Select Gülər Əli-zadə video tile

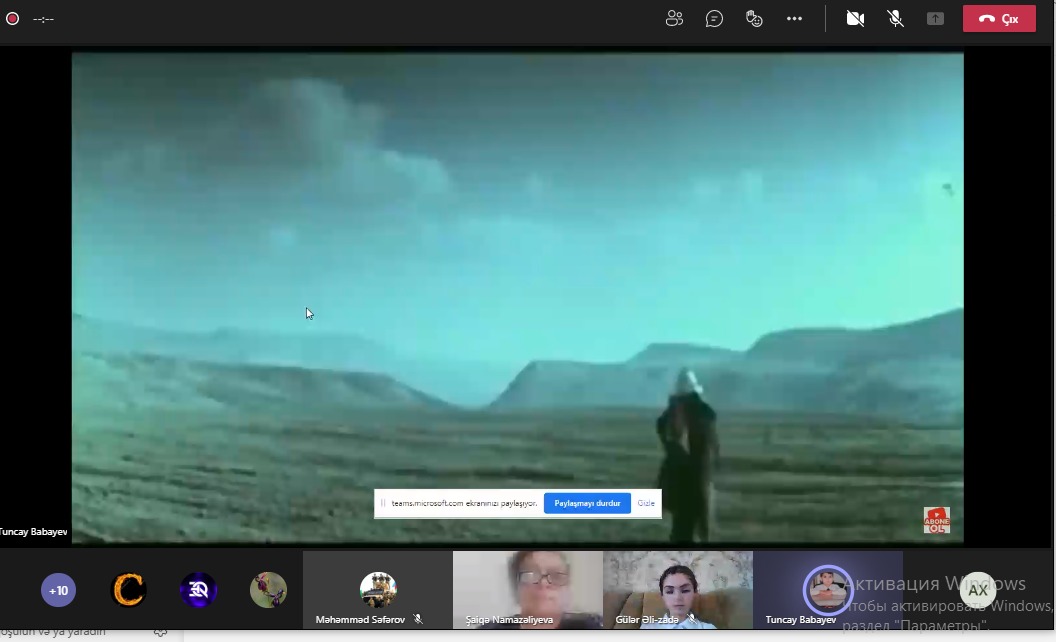point(678,590)
